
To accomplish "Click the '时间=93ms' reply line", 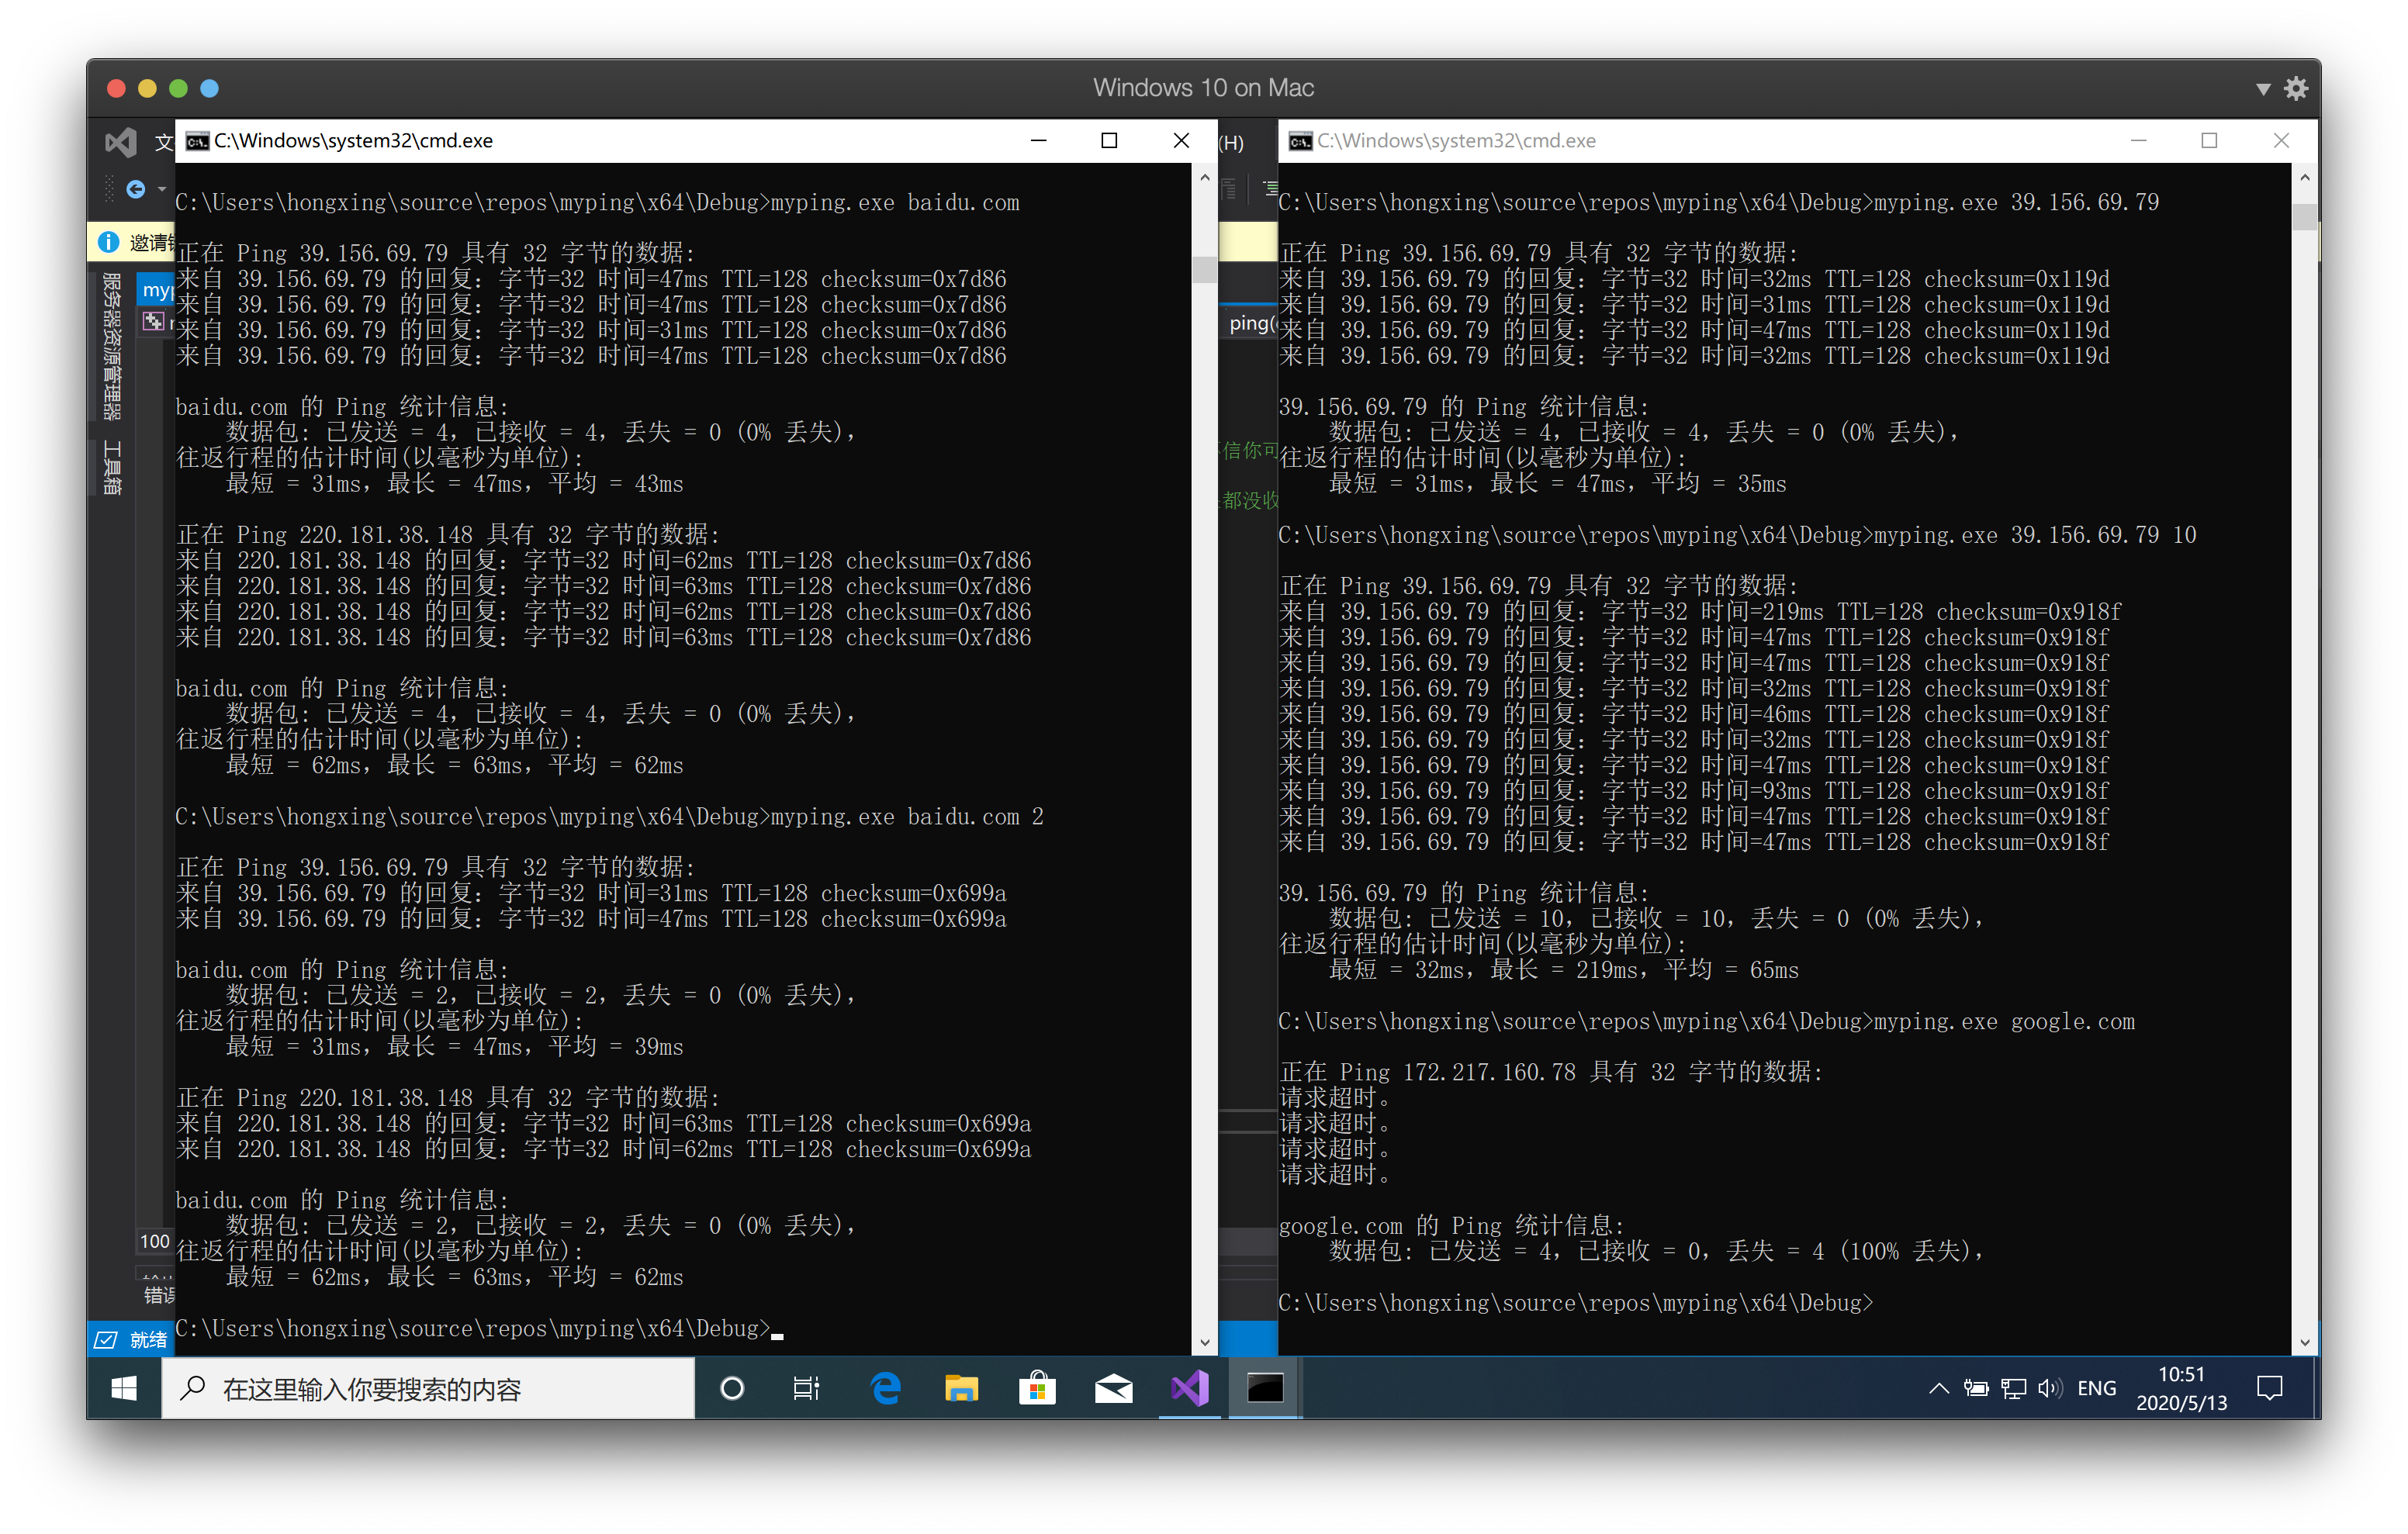I will [x=1694, y=791].
